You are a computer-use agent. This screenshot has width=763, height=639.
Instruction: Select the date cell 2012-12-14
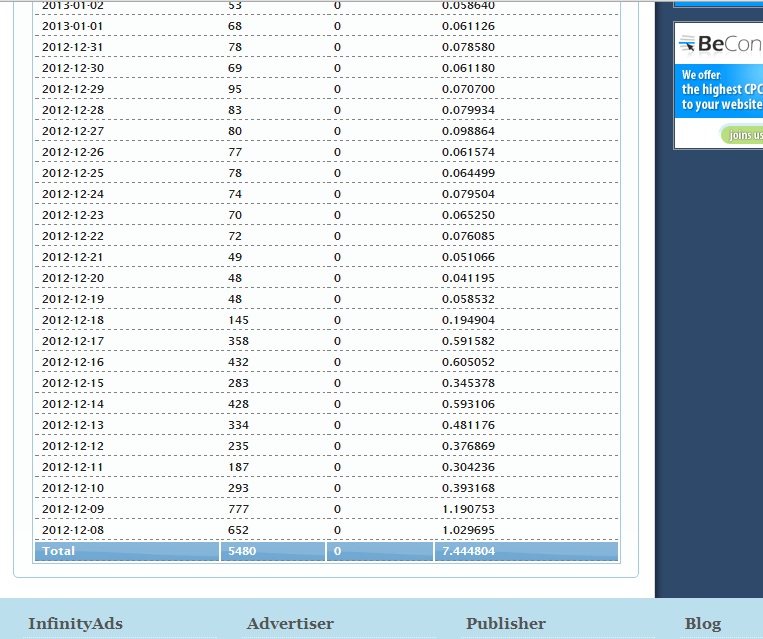[73, 404]
